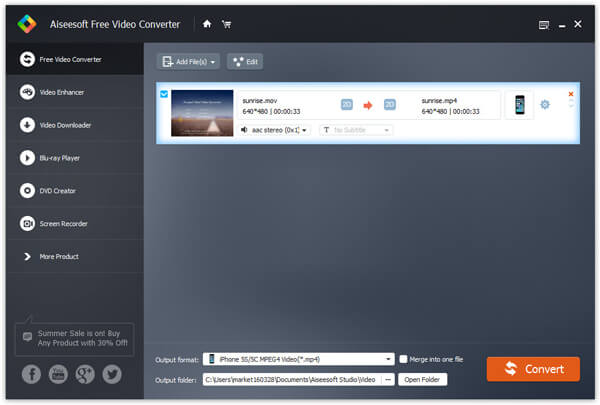Go to home via house icon
Screen dimensions: 600x405
click(207, 24)
